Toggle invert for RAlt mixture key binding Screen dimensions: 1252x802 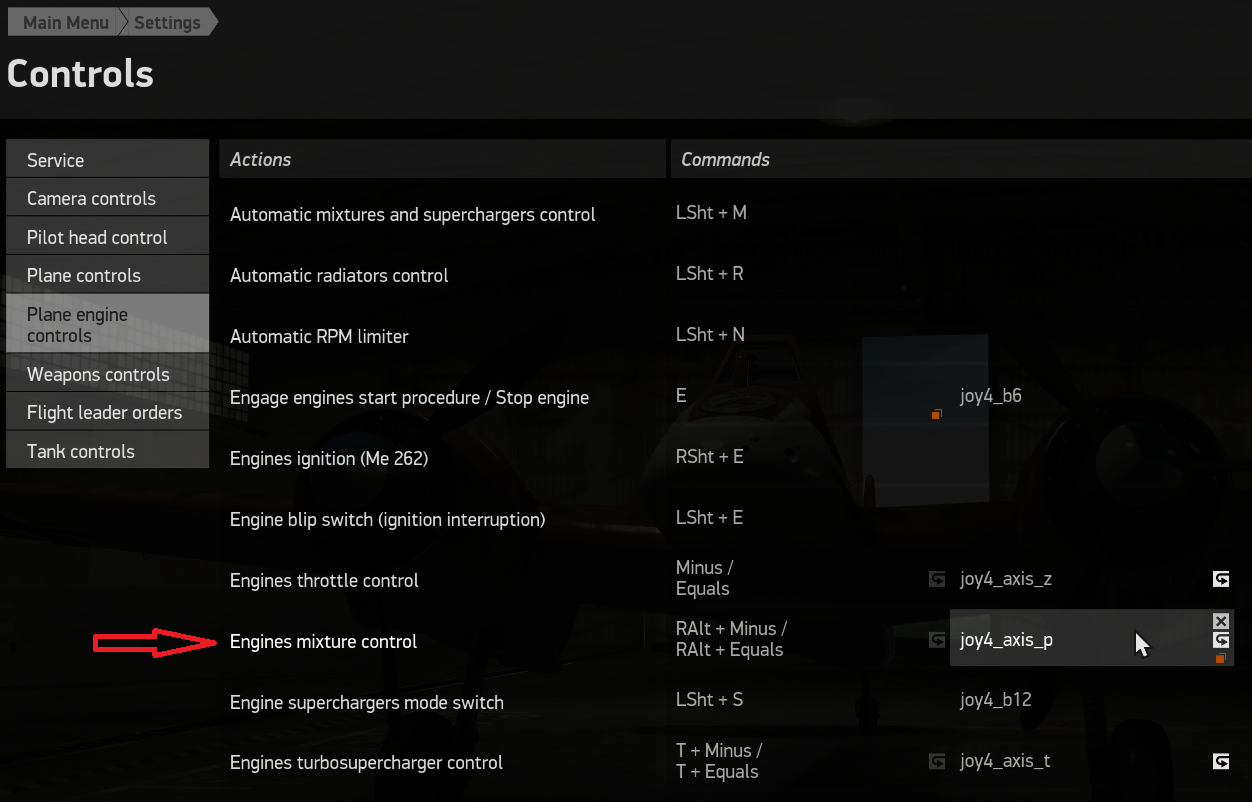[x=937, y=640]
